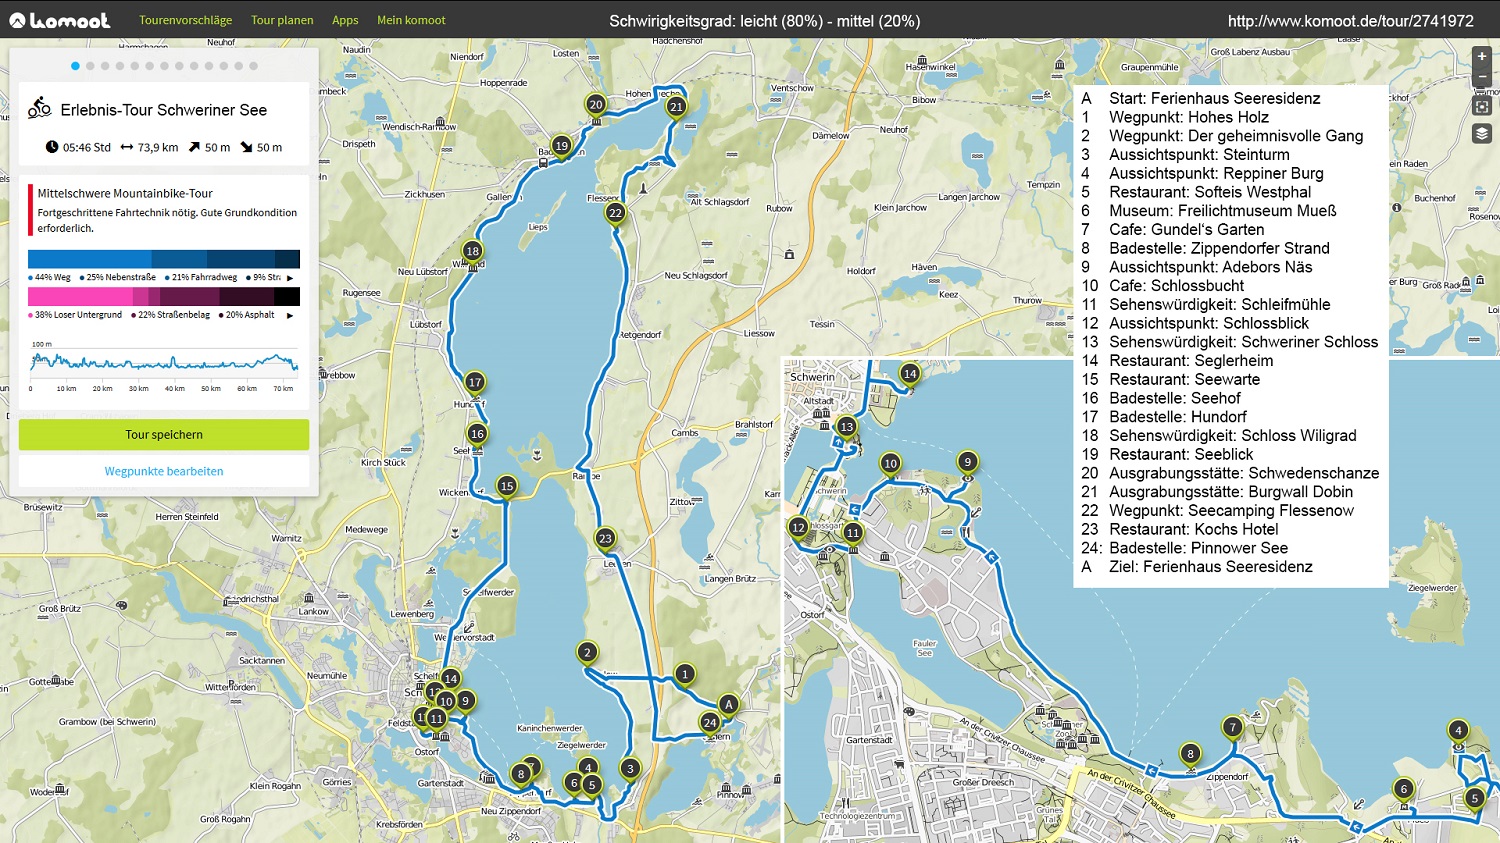The height and width of the screenshot is (843, 1500).
Task: Click the 25% Nebenstraße legend entry
Action: [x=118, y=277]
